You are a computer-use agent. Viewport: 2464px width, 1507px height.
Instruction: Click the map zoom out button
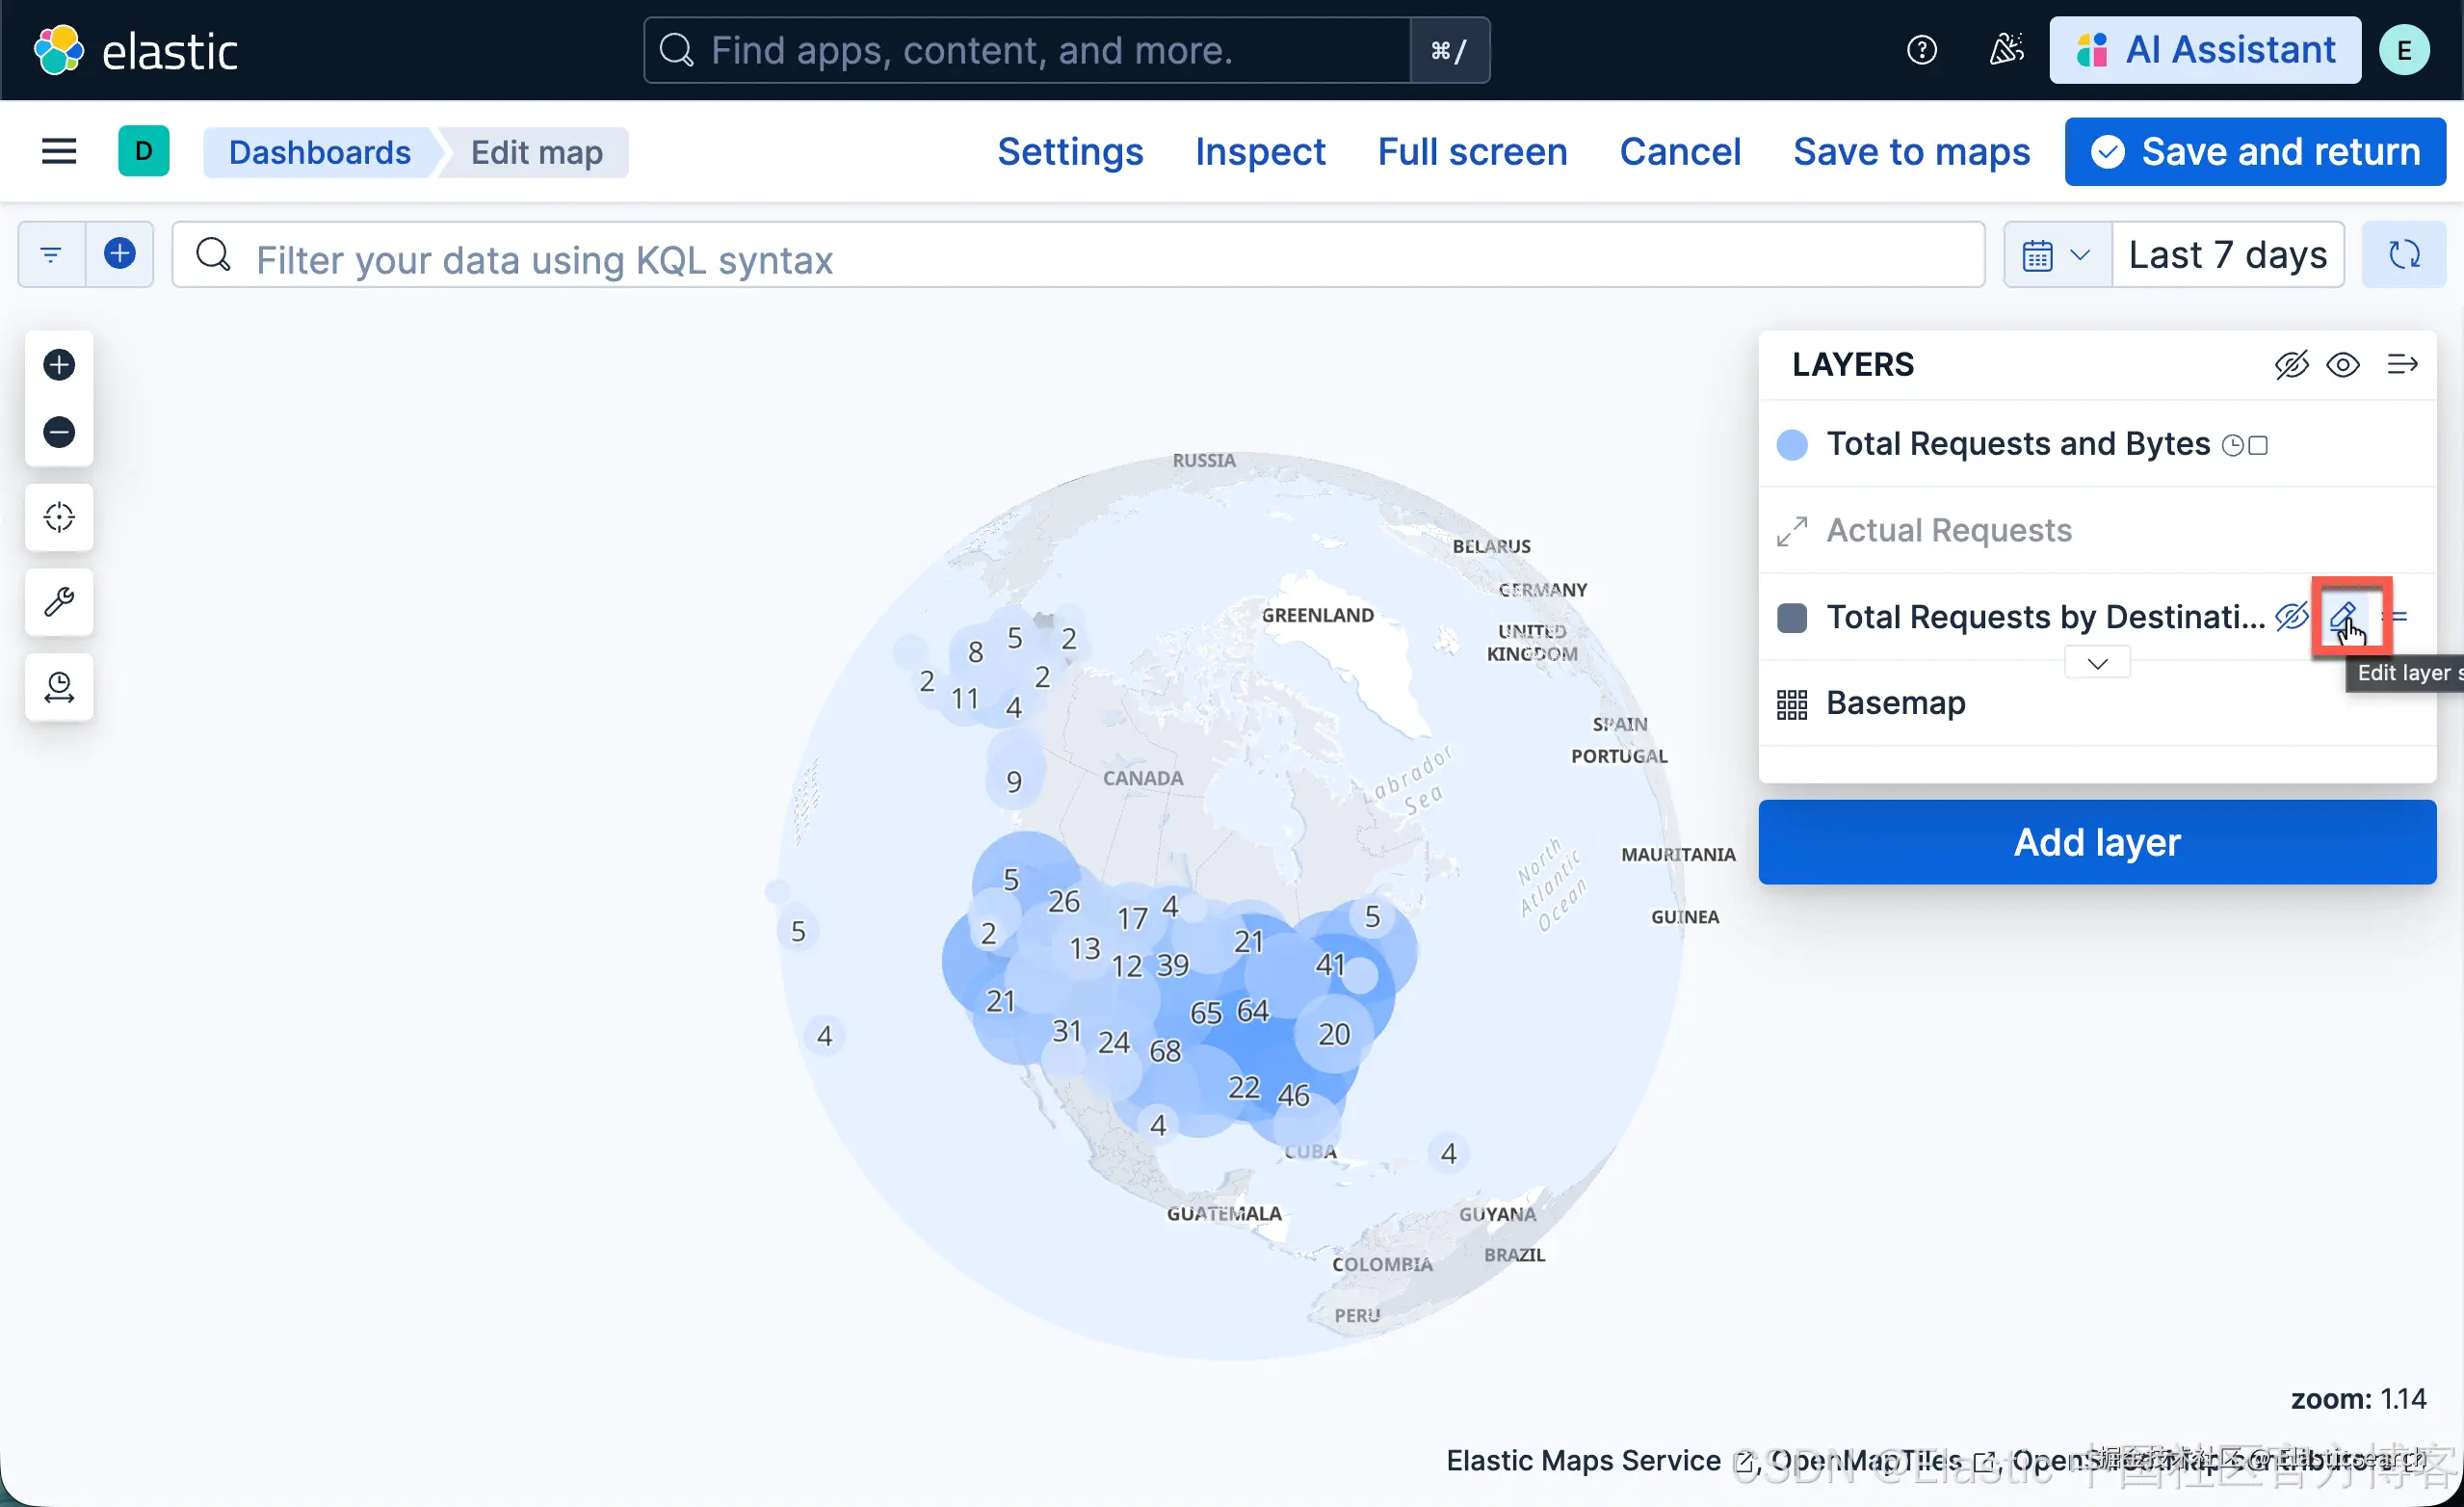click(x=59, y=432)
